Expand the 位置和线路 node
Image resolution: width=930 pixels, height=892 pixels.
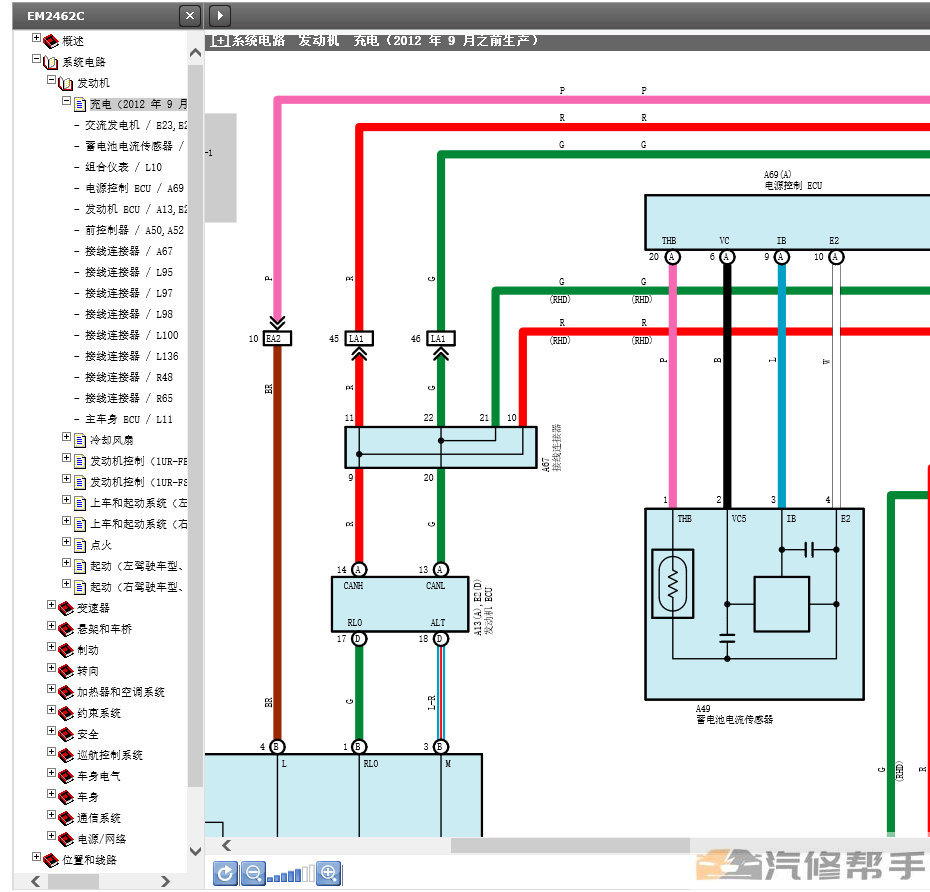click(36, 857)
